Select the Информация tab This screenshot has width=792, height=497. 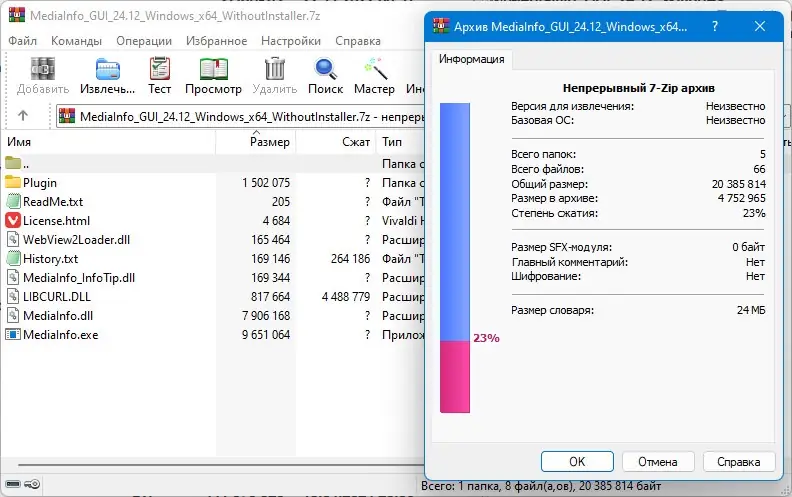coord(471,59)
